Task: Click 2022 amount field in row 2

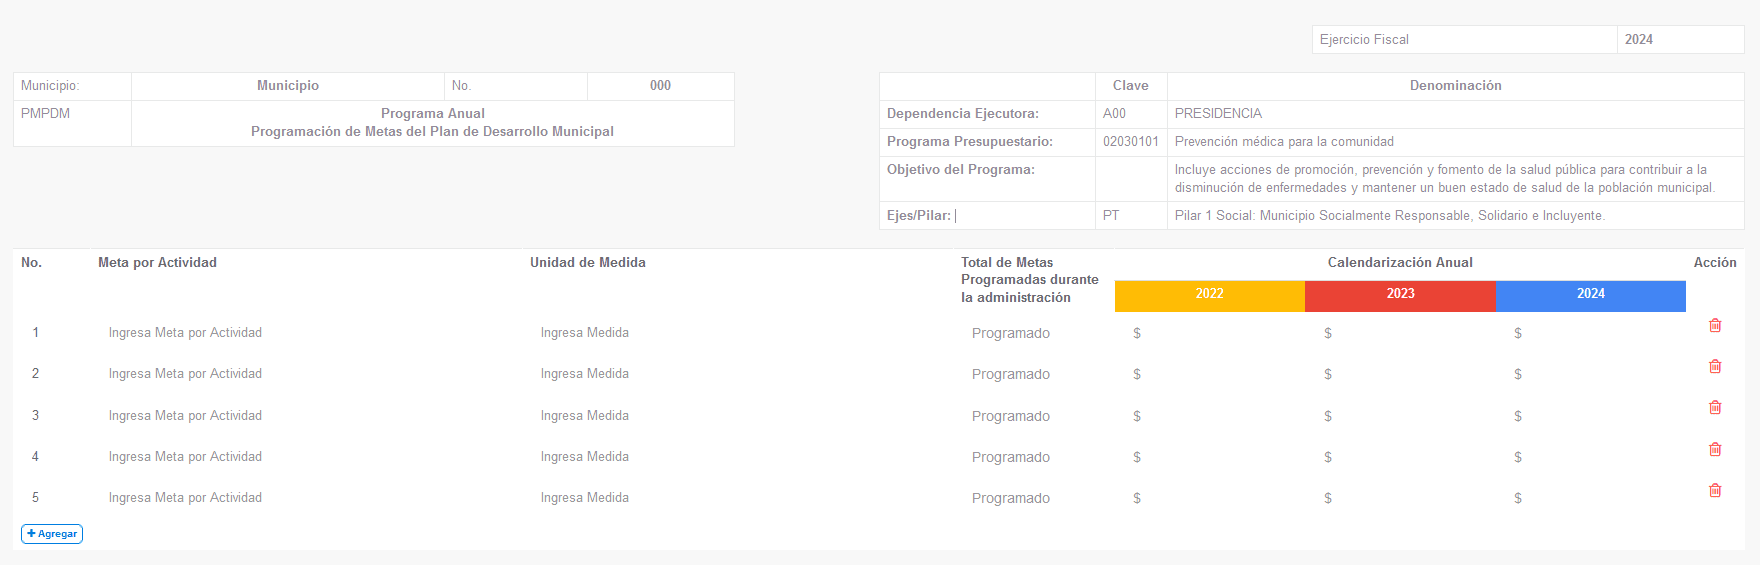Action: tap(1210, 374)
